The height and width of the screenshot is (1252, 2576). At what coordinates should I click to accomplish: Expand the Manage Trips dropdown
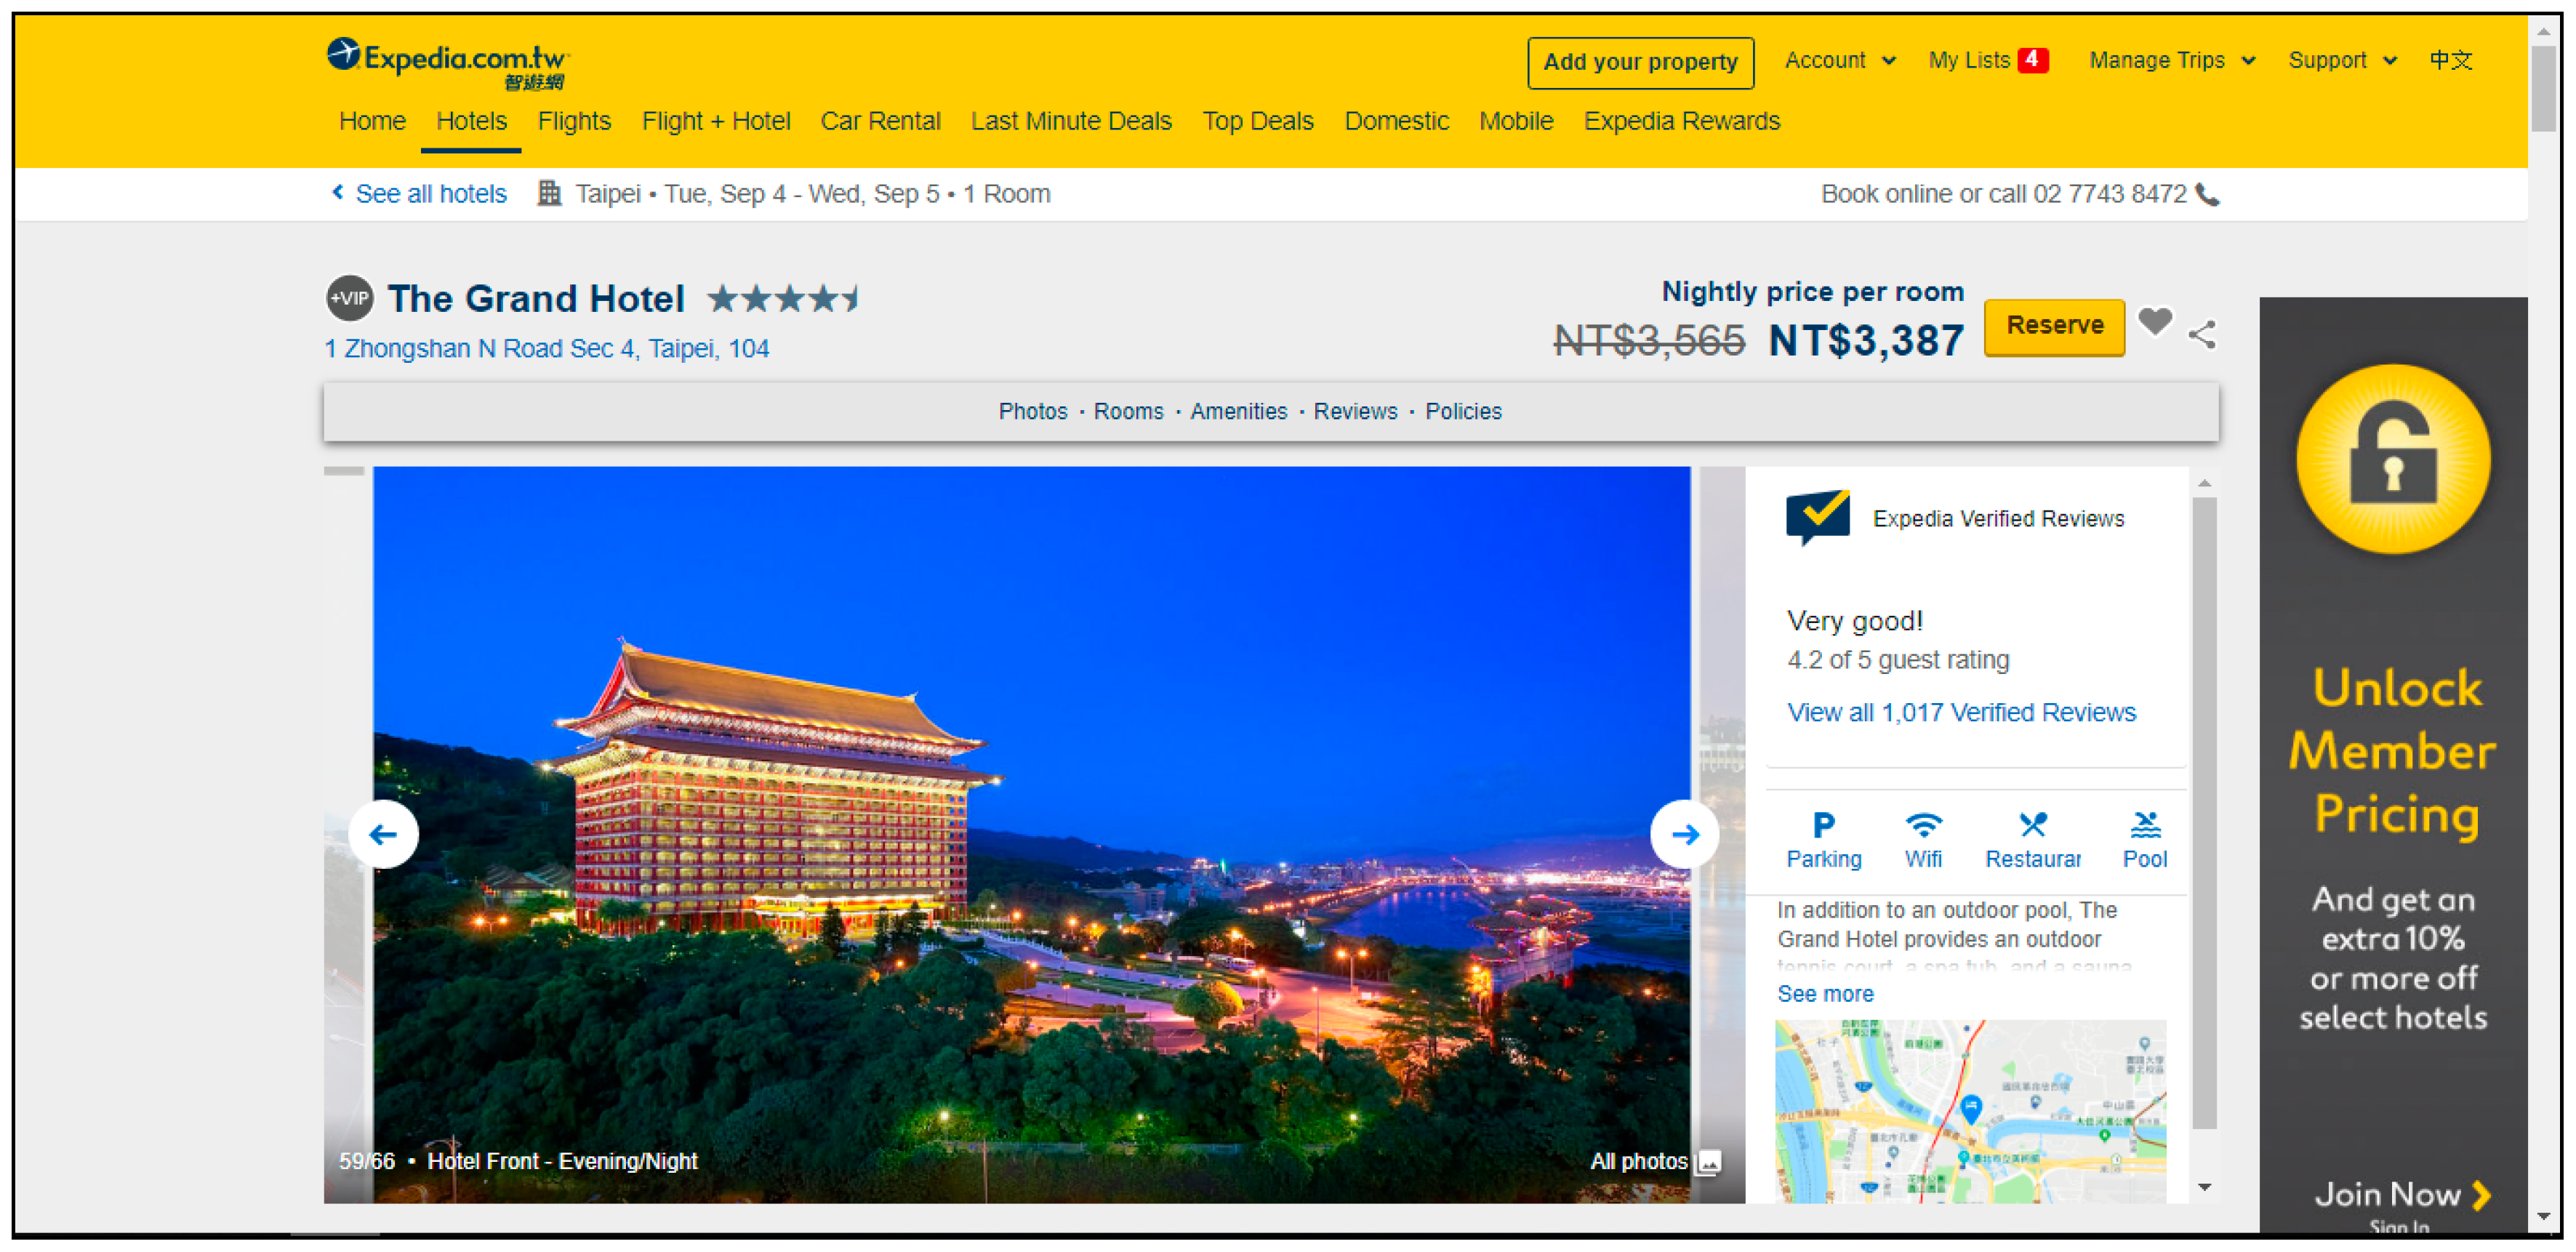(x=2171, y=61)
